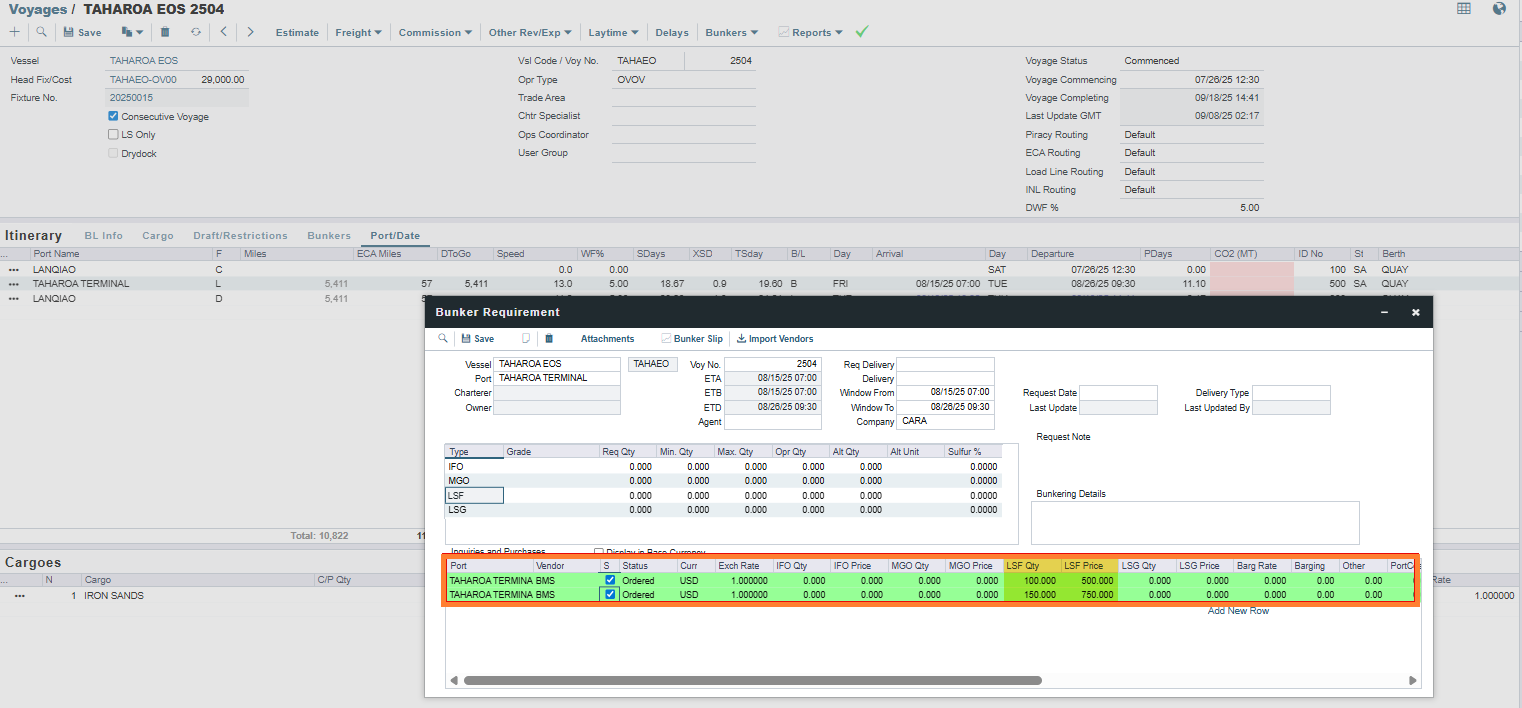Open the Commission dropdown
This screenshot has height=708, width=1522.
435,32
